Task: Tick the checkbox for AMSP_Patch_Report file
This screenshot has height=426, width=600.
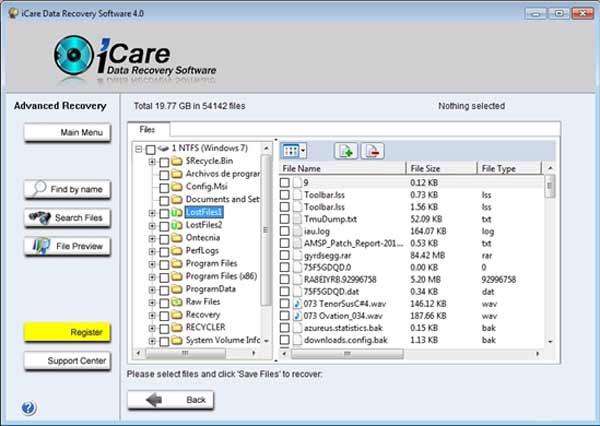Action: tap(284, 243)
